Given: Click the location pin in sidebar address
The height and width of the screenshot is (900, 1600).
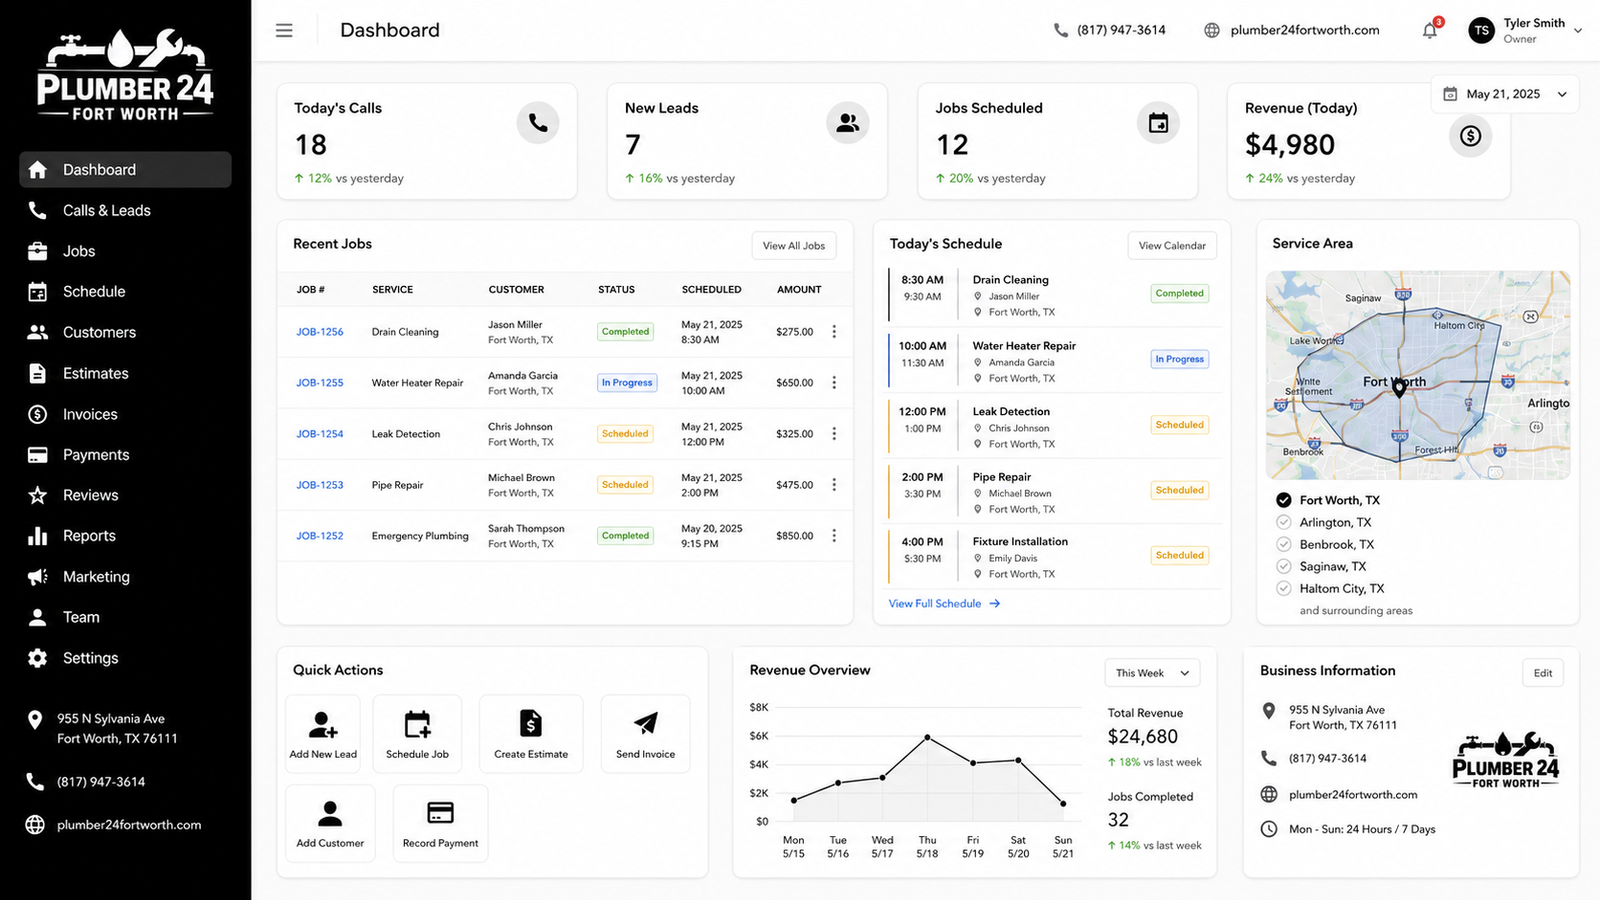Looking at the screenshot, I should (x=35, y=720).
